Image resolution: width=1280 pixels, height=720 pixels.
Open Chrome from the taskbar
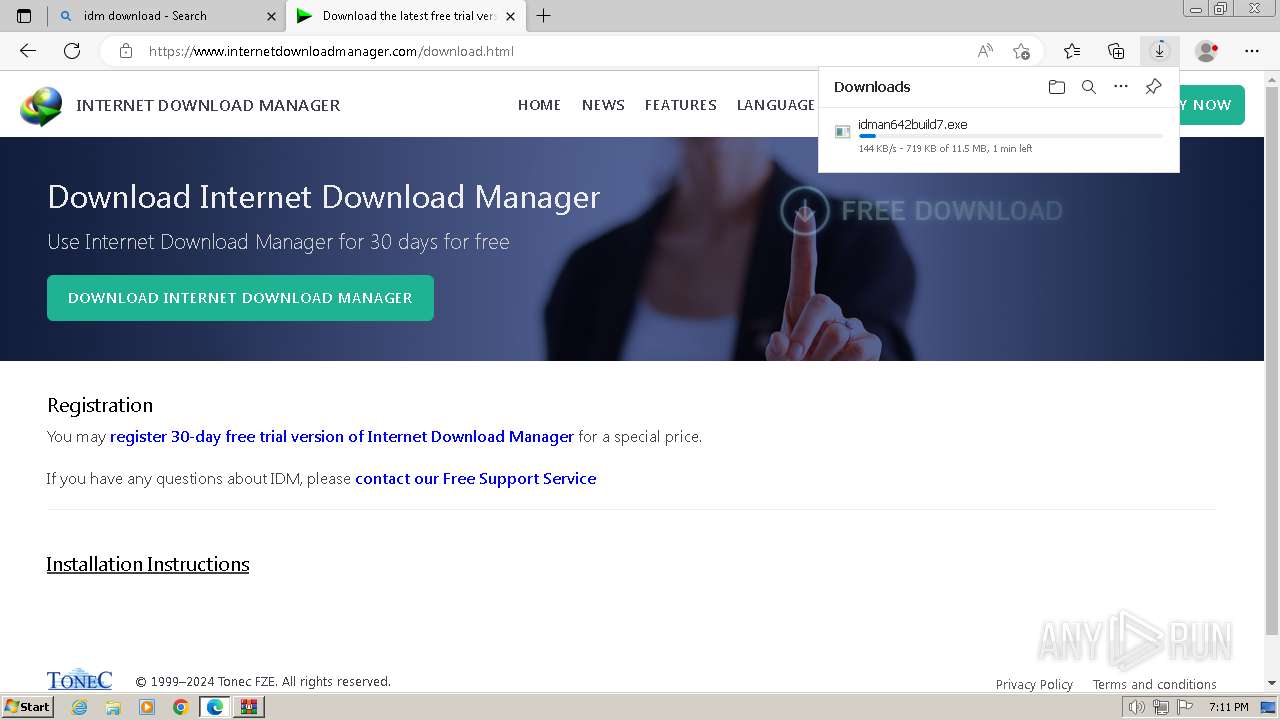pyautogui.click(x=180, y=707)
